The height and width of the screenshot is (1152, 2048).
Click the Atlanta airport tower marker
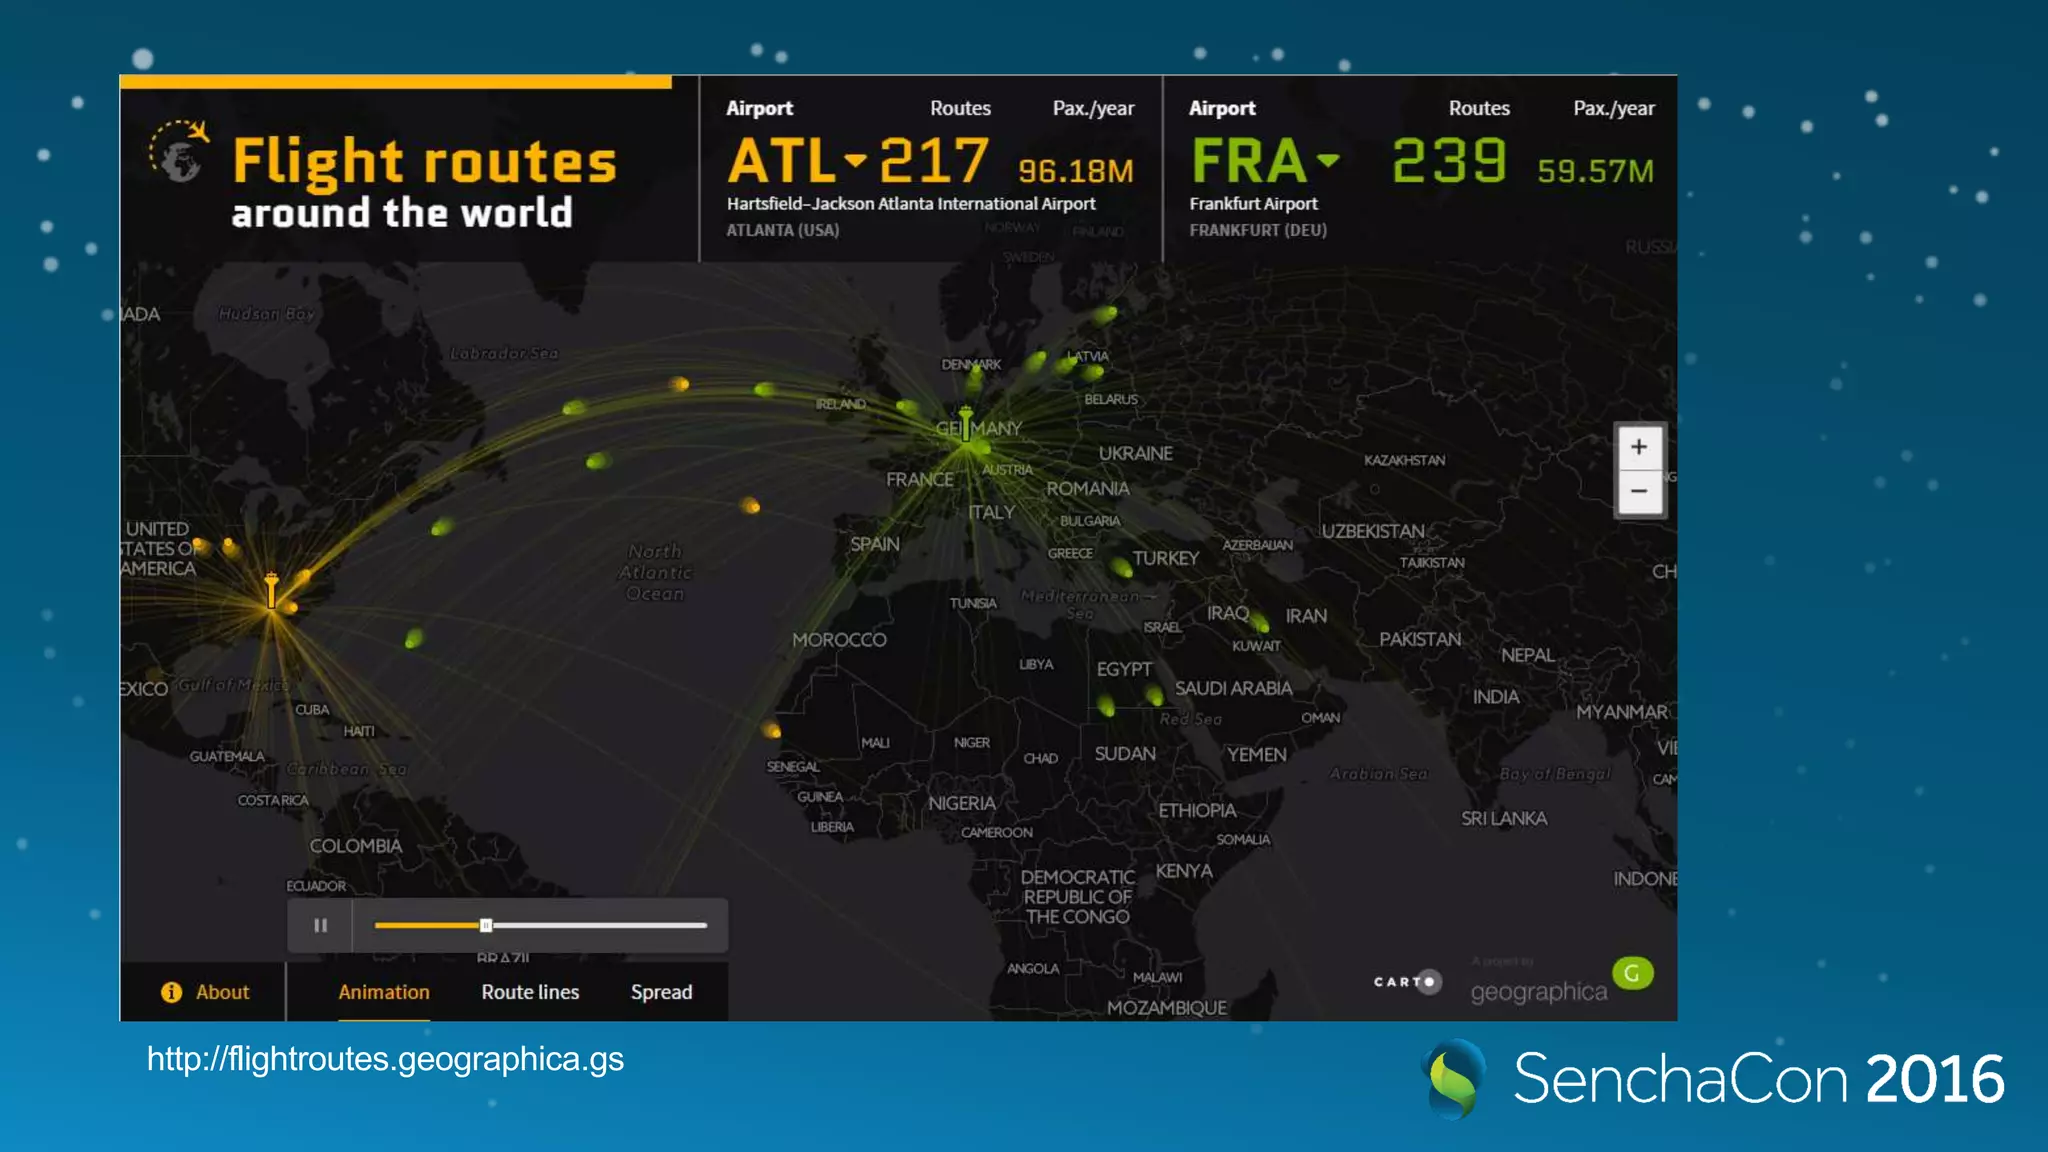click(x=271, y=590)
